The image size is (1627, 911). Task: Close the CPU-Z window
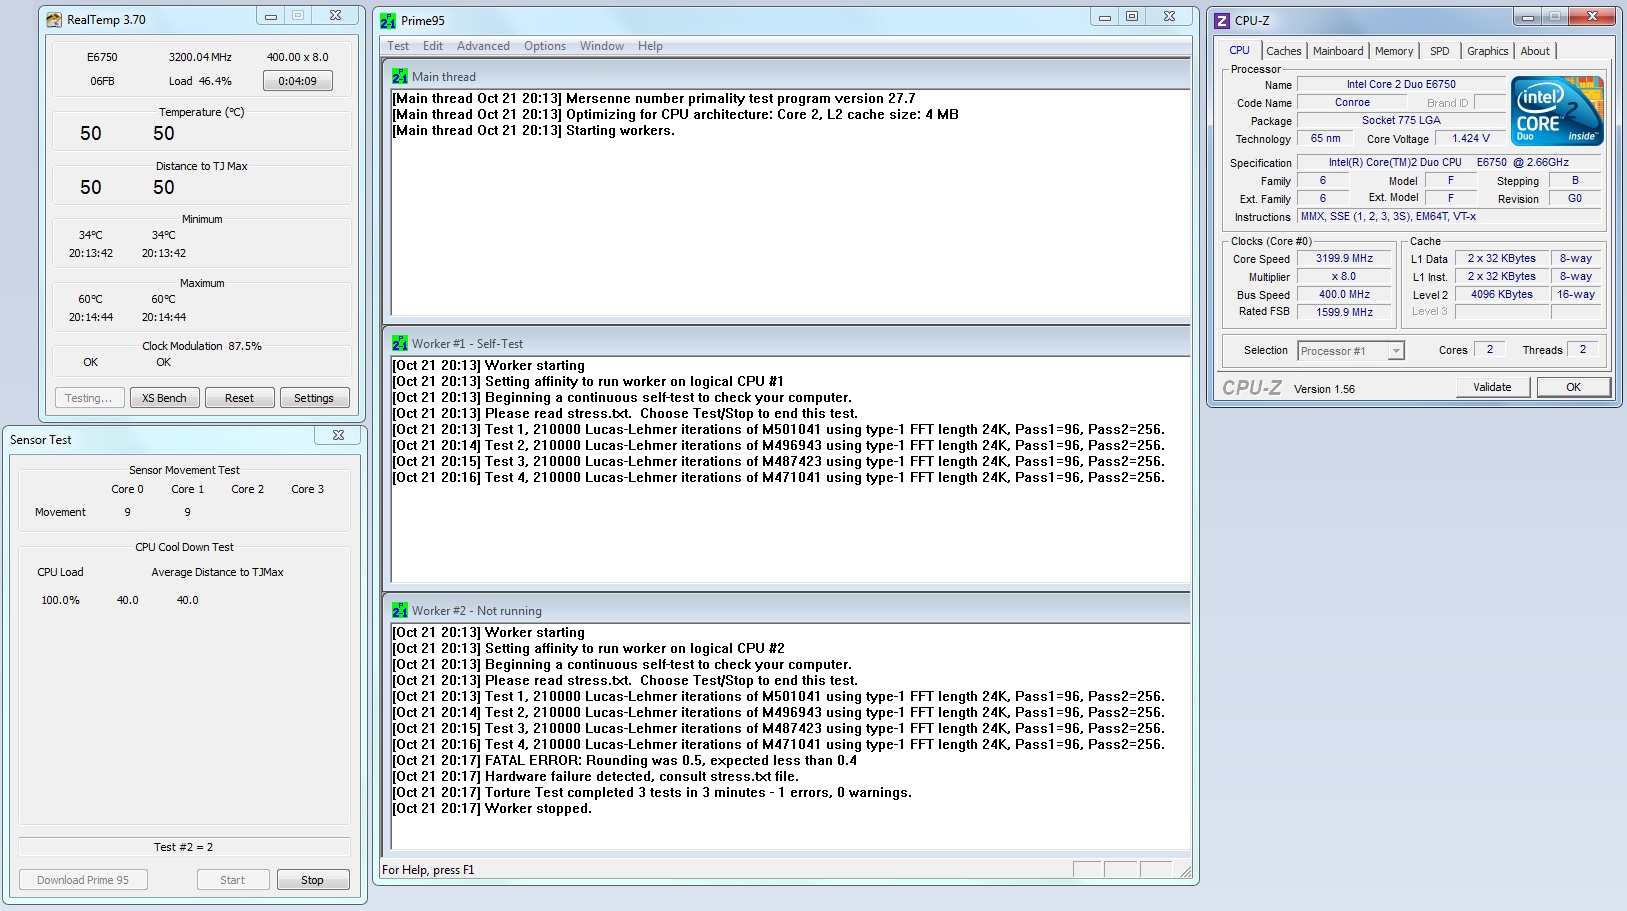[1592, 16]
